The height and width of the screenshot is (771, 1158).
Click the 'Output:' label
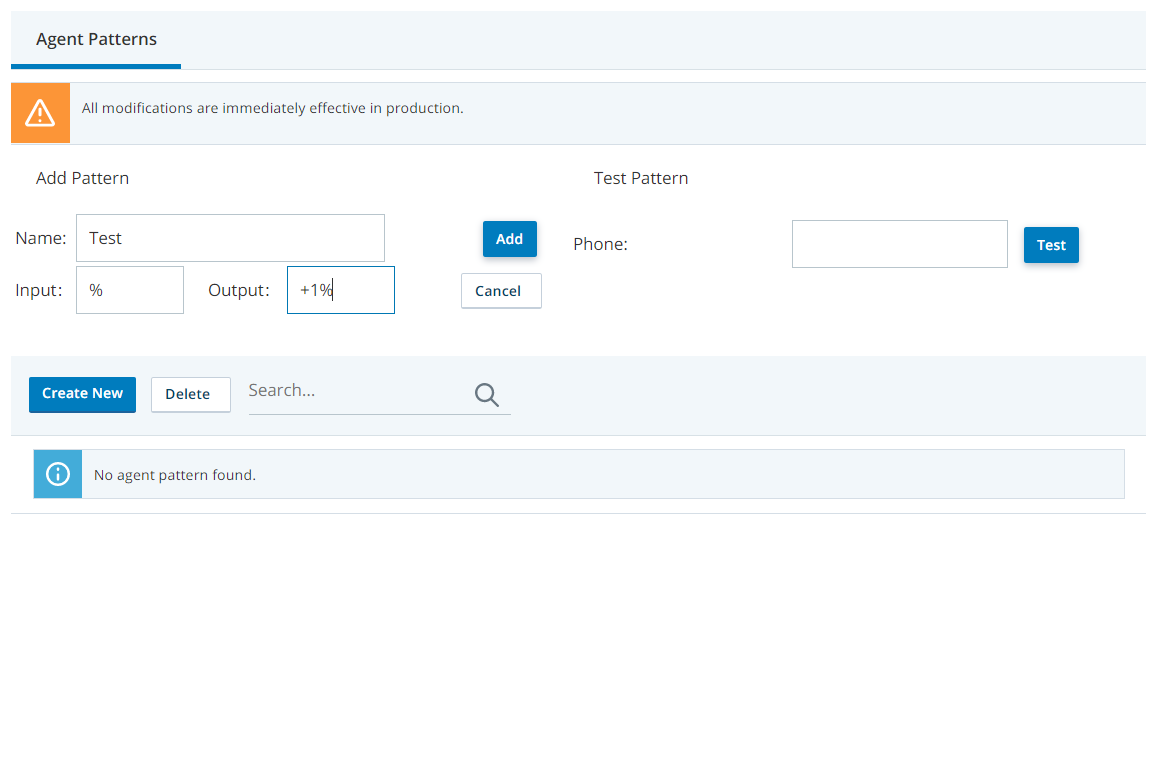tap(239, 290)
